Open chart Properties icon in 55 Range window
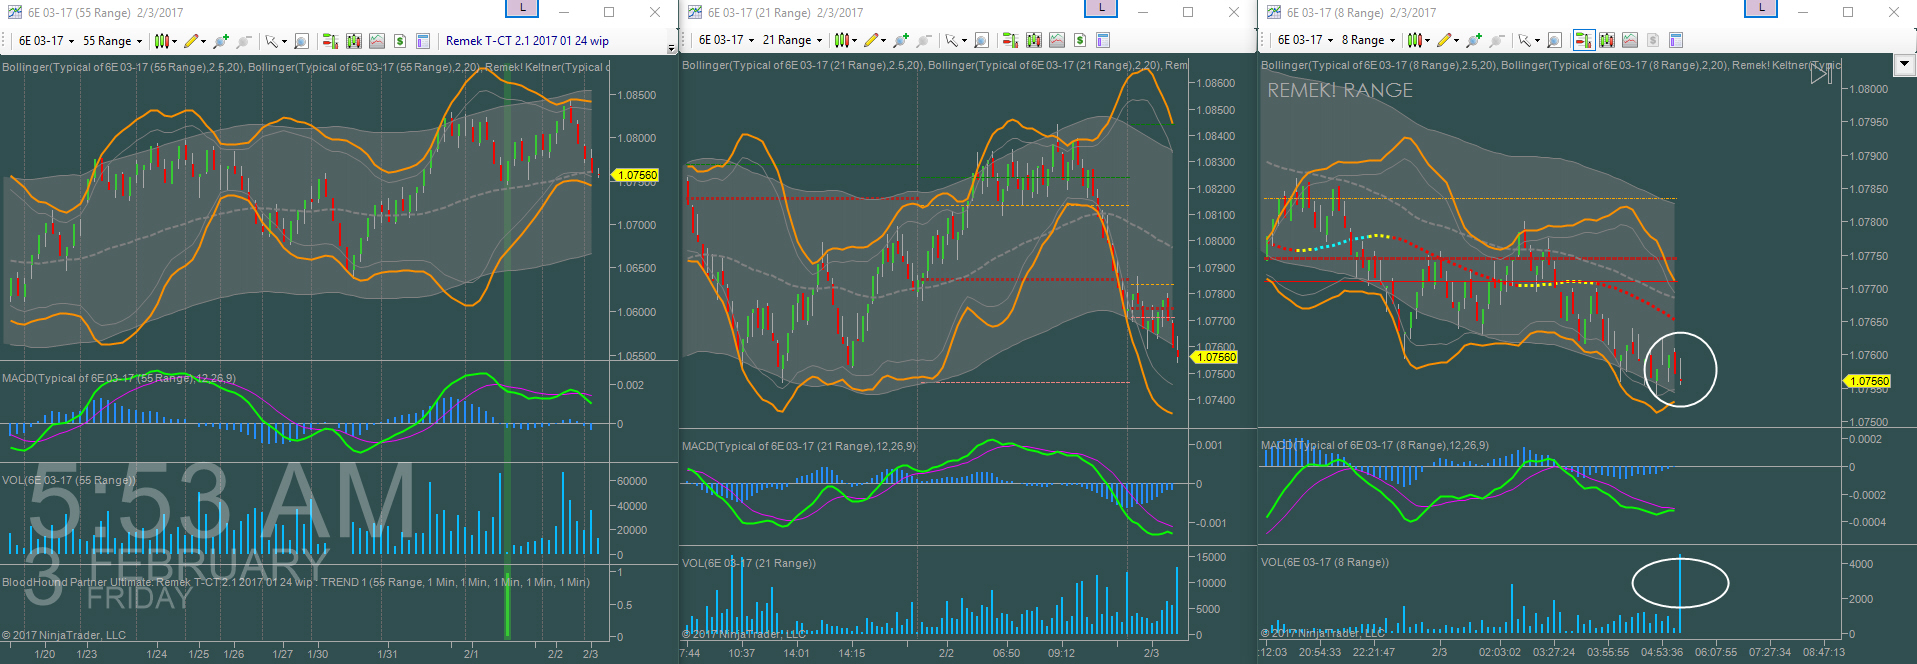The width and height of the screenshot is (1917, 664). [x=423, y=41]
